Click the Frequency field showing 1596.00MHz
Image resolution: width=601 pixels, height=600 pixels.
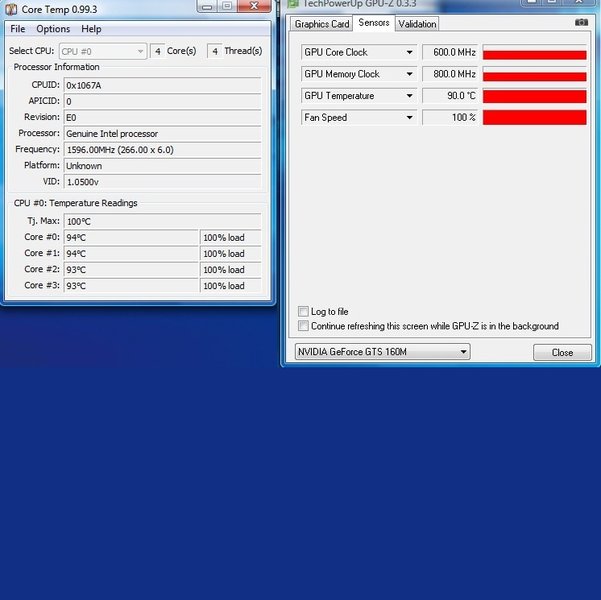[163, 150]
